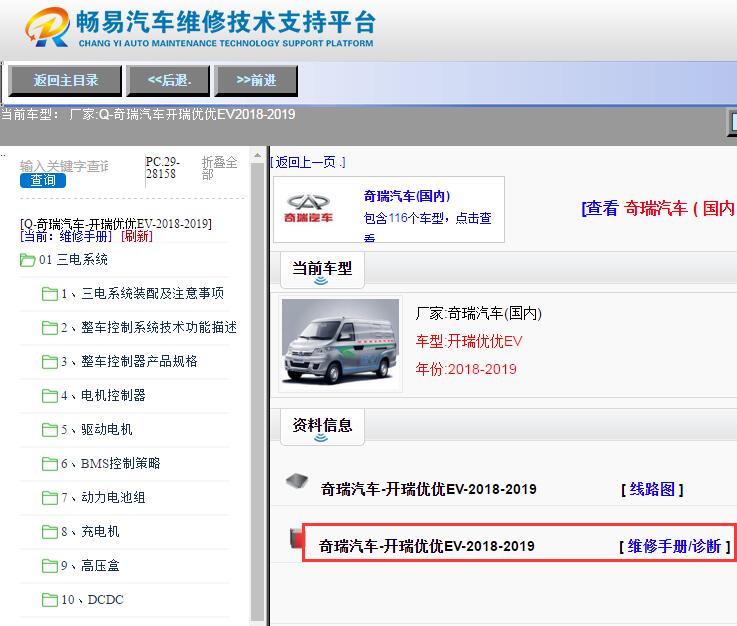This screenshot has width=737, height=626.
Task: Select the 当前车型 tab
Action: [322, 269]
